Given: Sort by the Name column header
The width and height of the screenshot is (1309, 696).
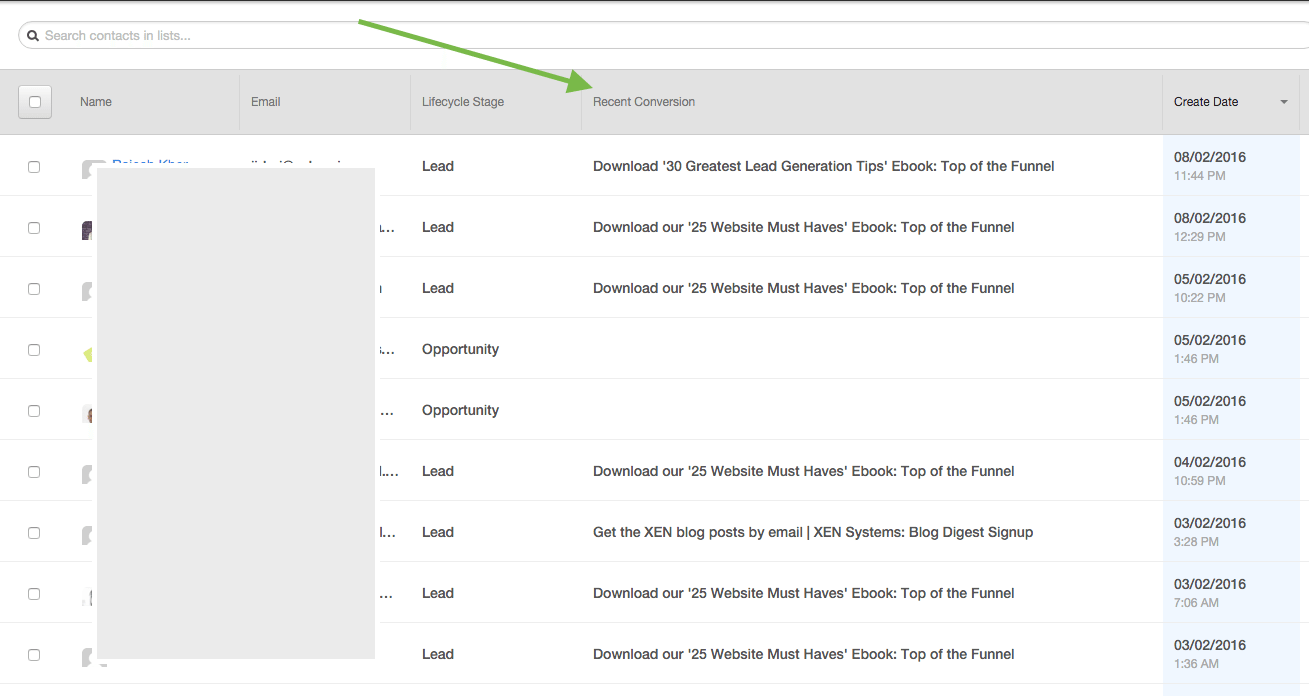Looking at the screenshot, I should point(96,102).
